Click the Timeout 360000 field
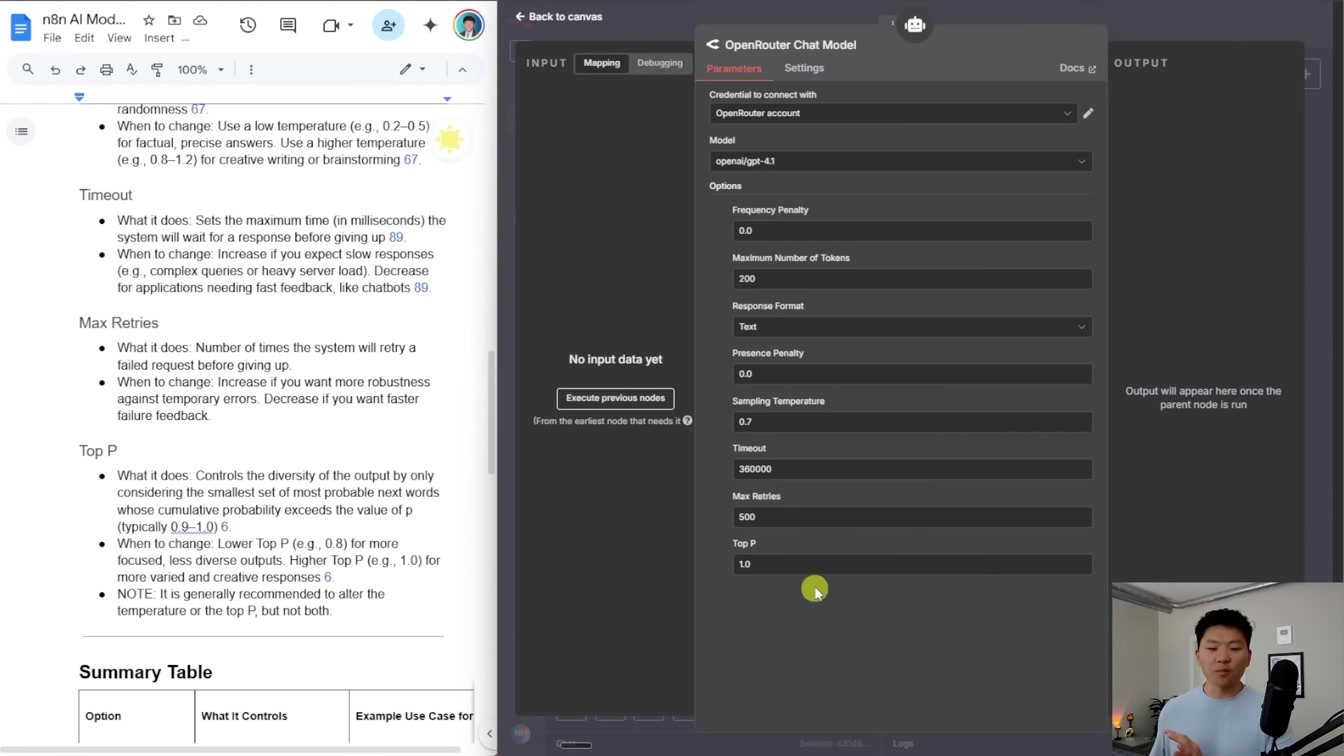Screen dimensions: 1344x756 click(x=912, y=469)
